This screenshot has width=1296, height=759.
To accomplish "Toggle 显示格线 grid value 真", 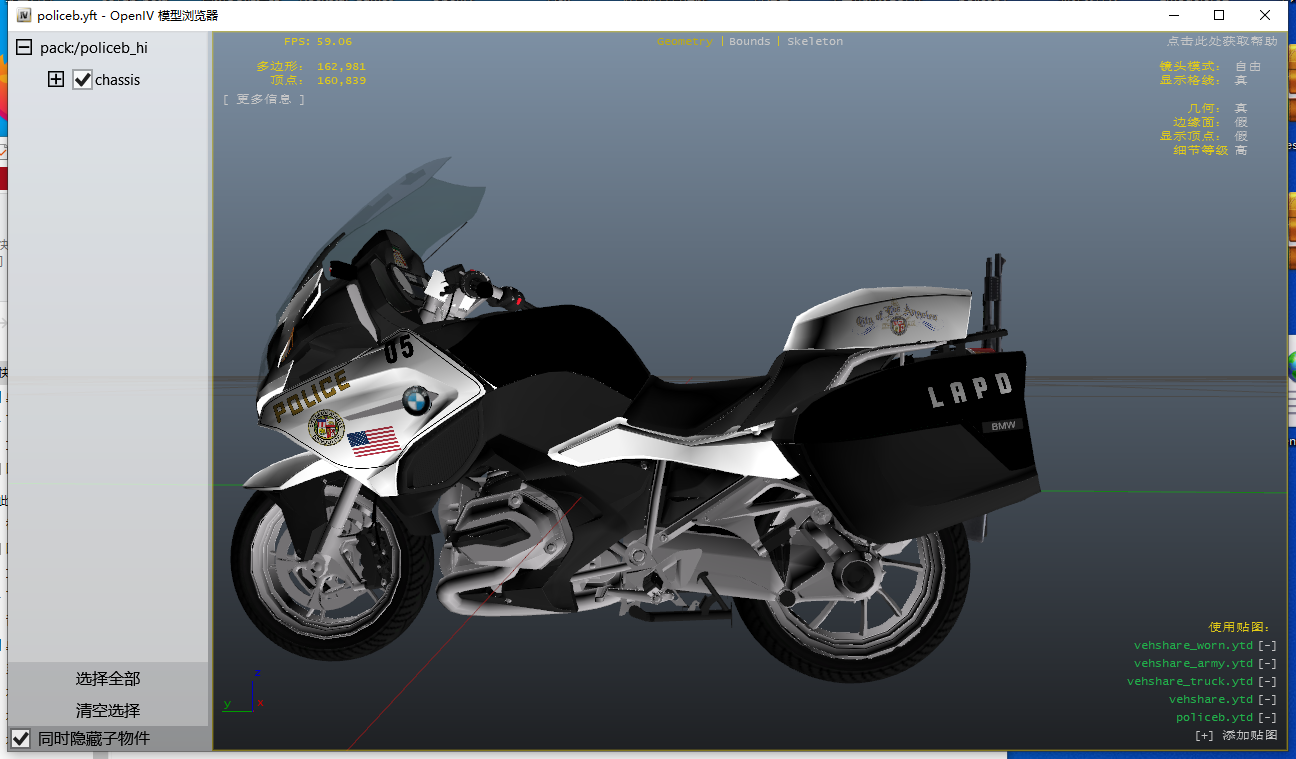I will (1241, 80).
